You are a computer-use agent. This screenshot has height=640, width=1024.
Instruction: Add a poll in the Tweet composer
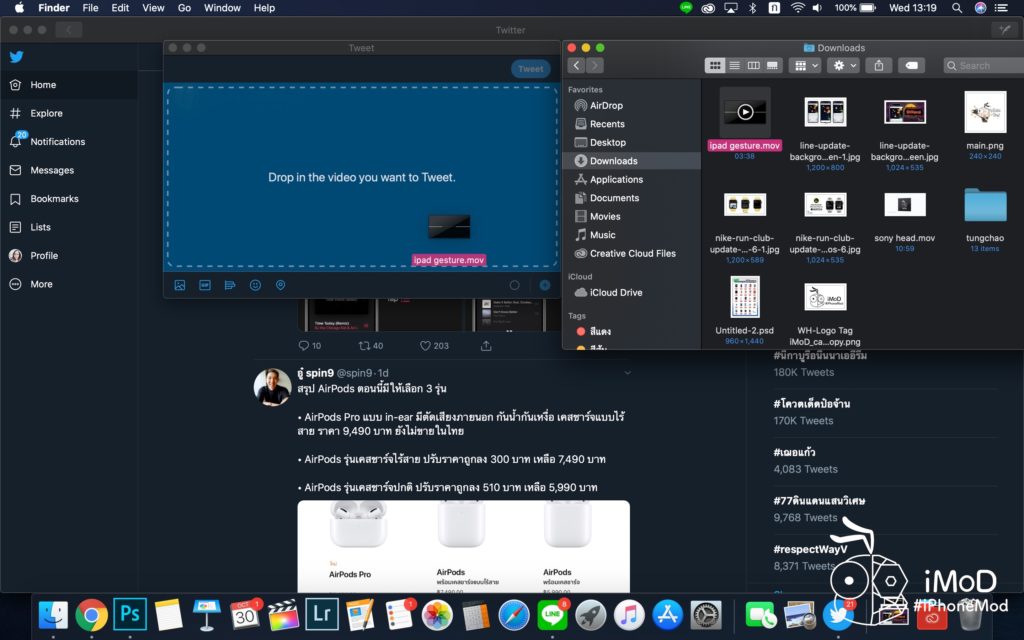point(230,285)
